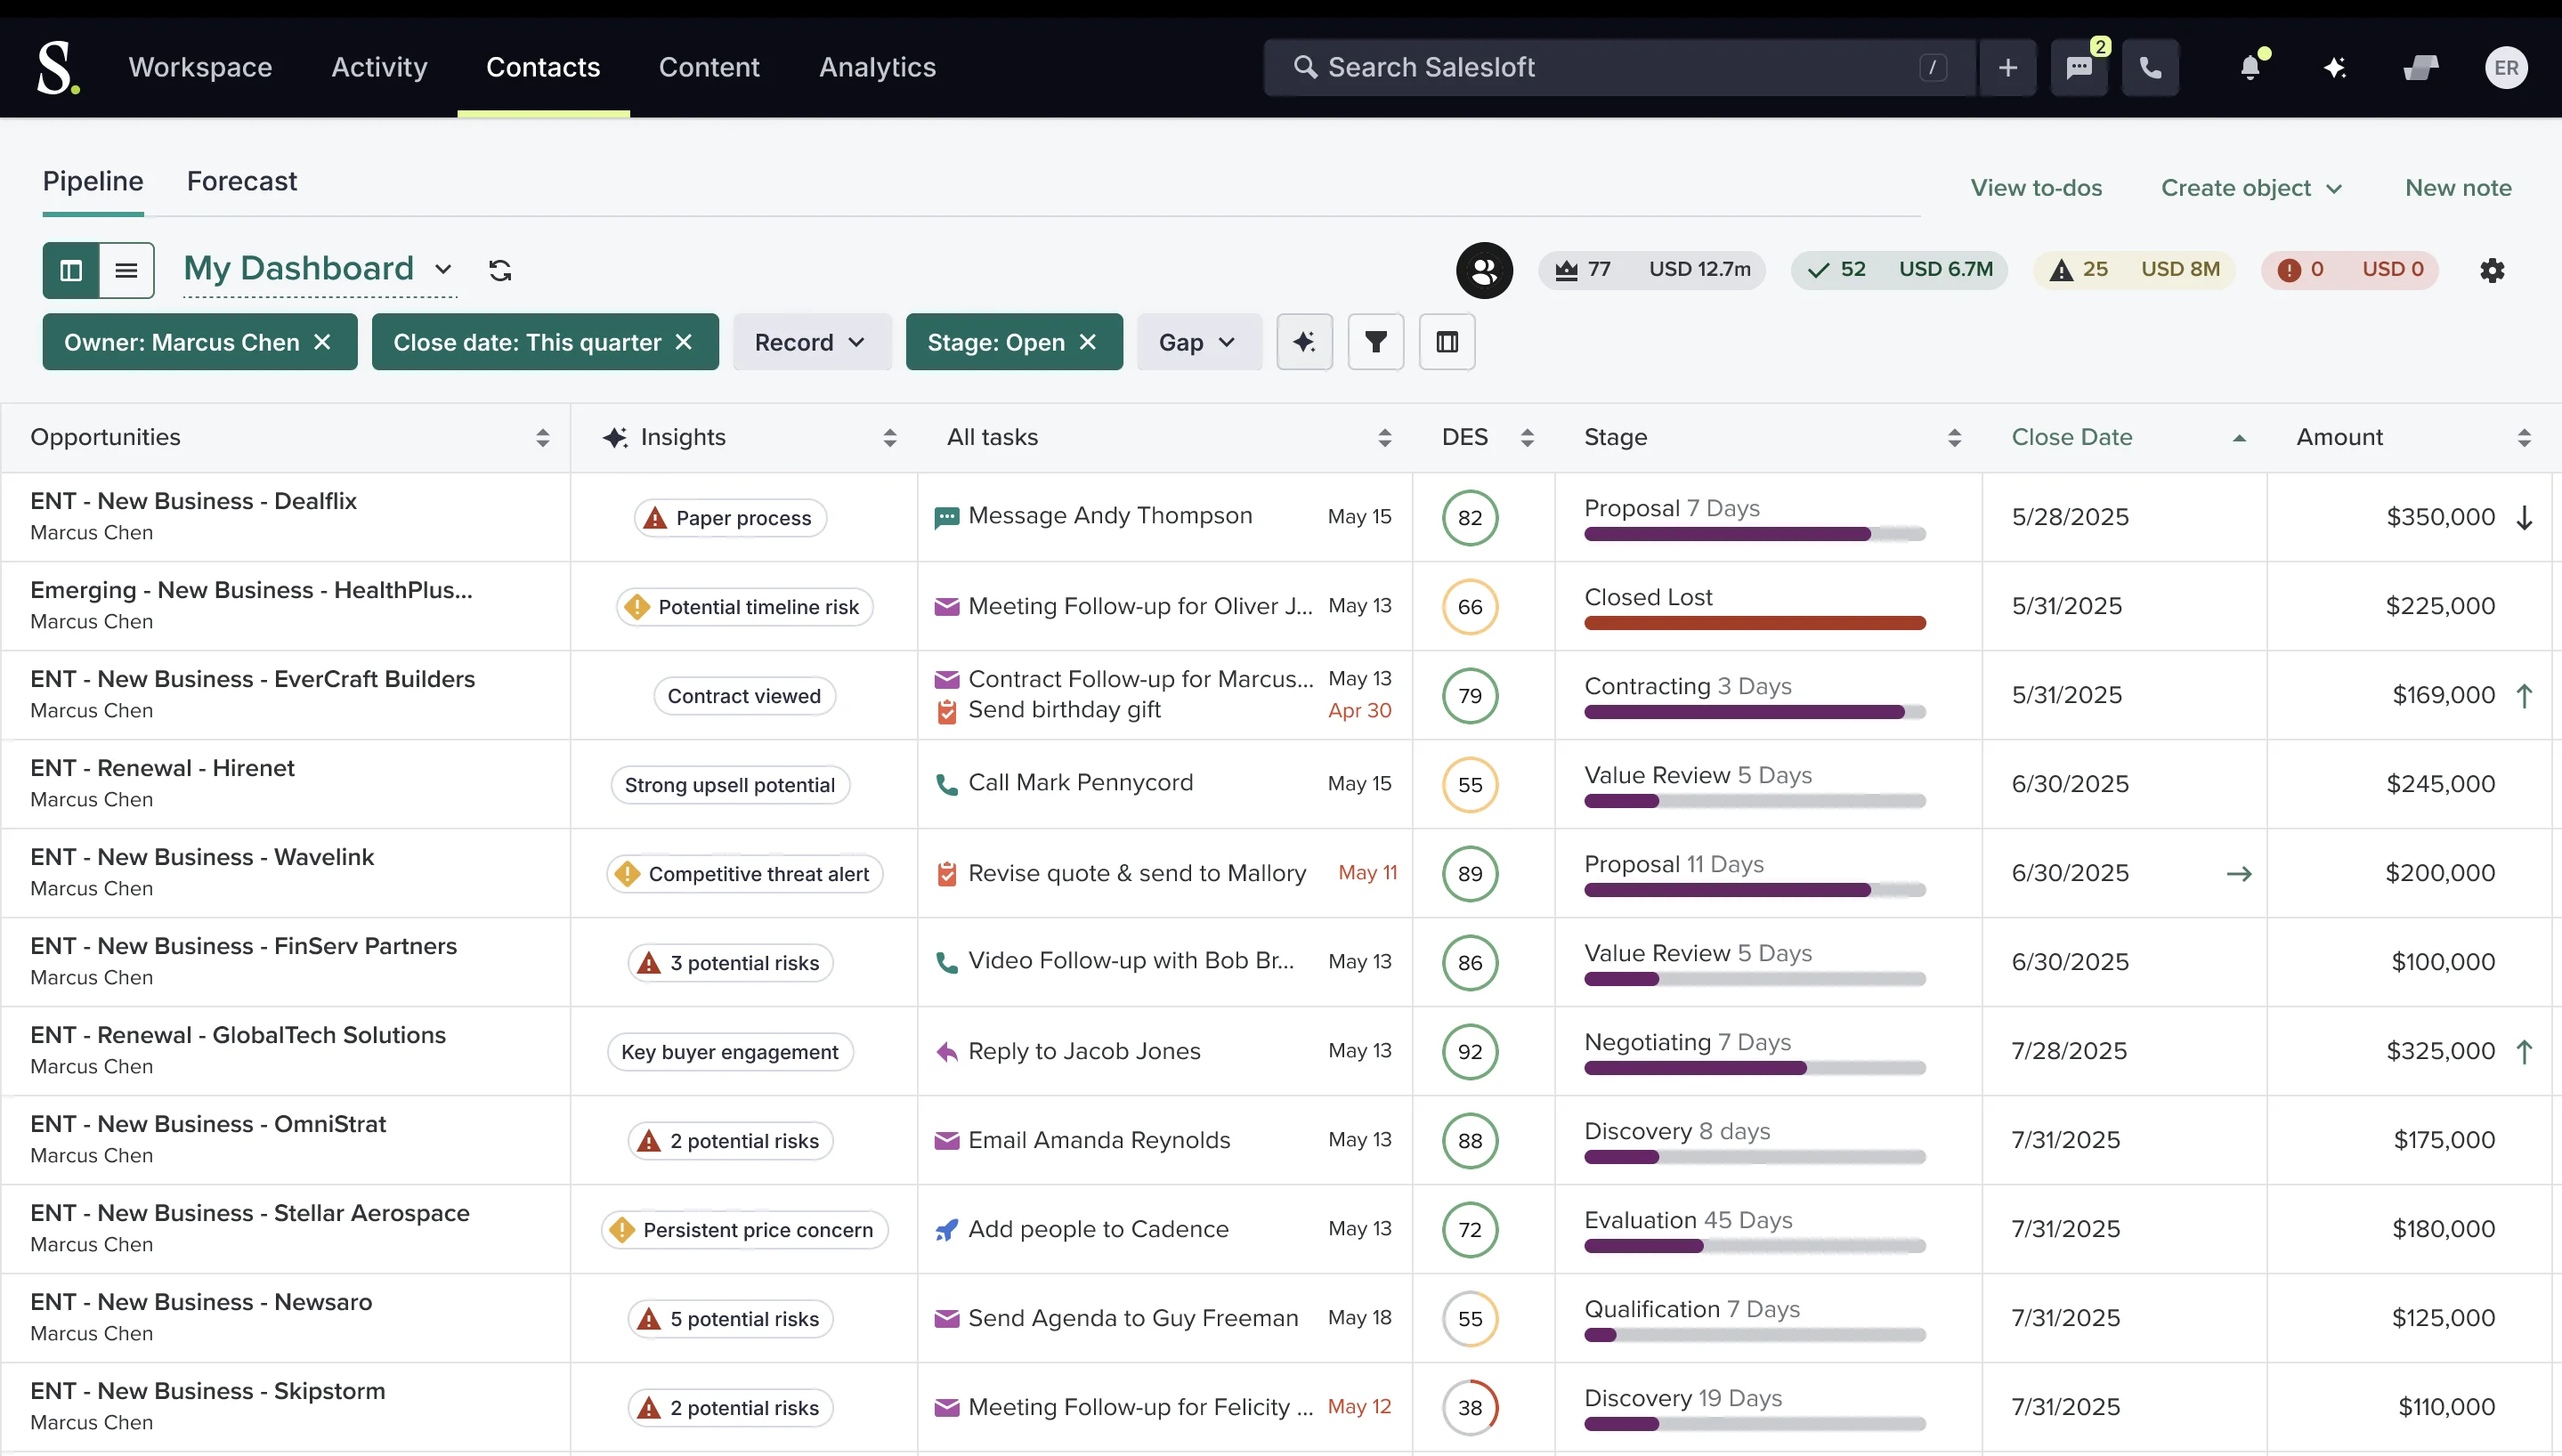Click the hot leads flag icon in top bar

(x=2420, y=67)
